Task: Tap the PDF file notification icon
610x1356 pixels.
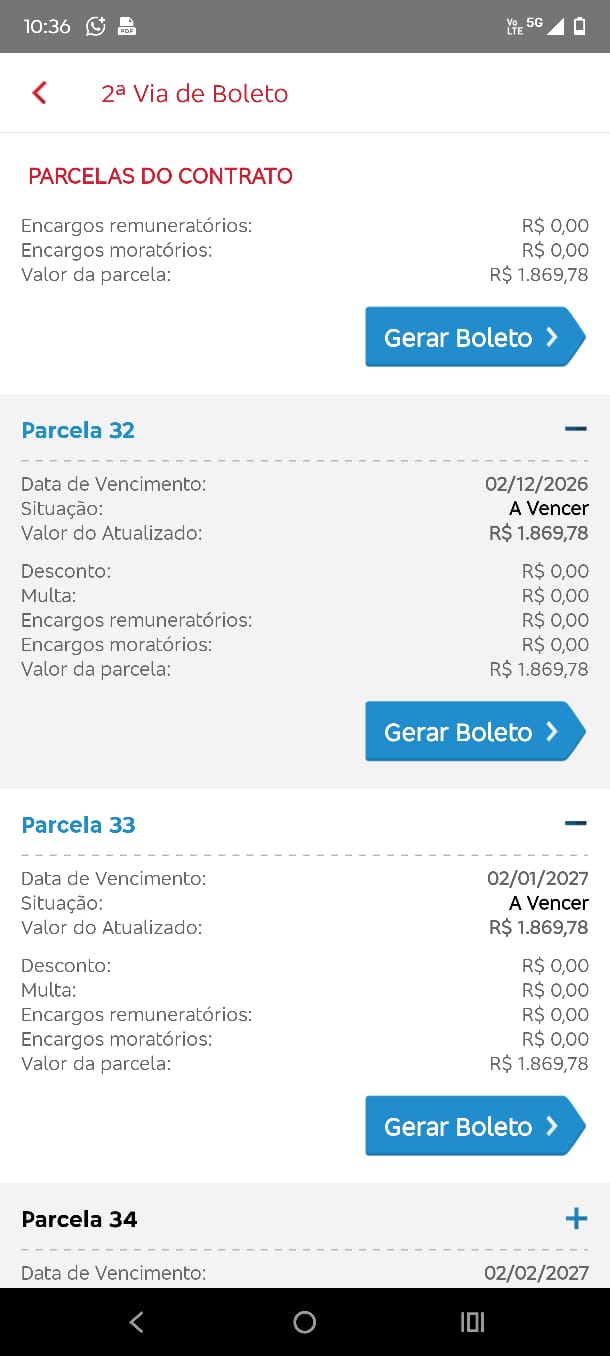Action: (x=127, y=27)
